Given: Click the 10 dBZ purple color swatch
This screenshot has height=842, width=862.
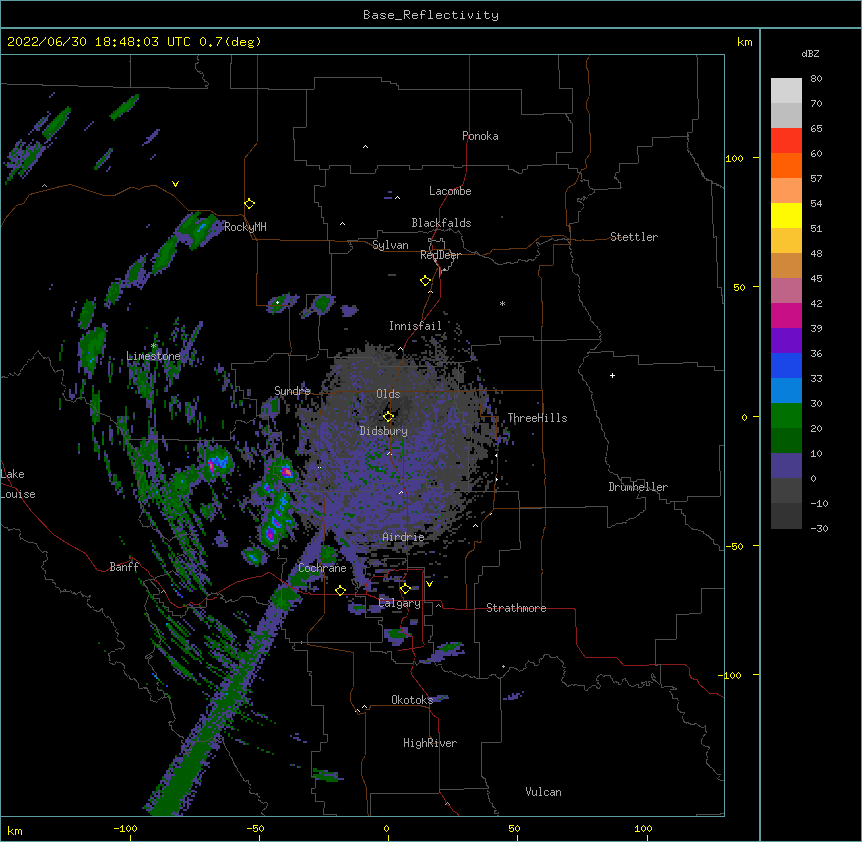Looking at the screenshot, I should pos(786,466).
